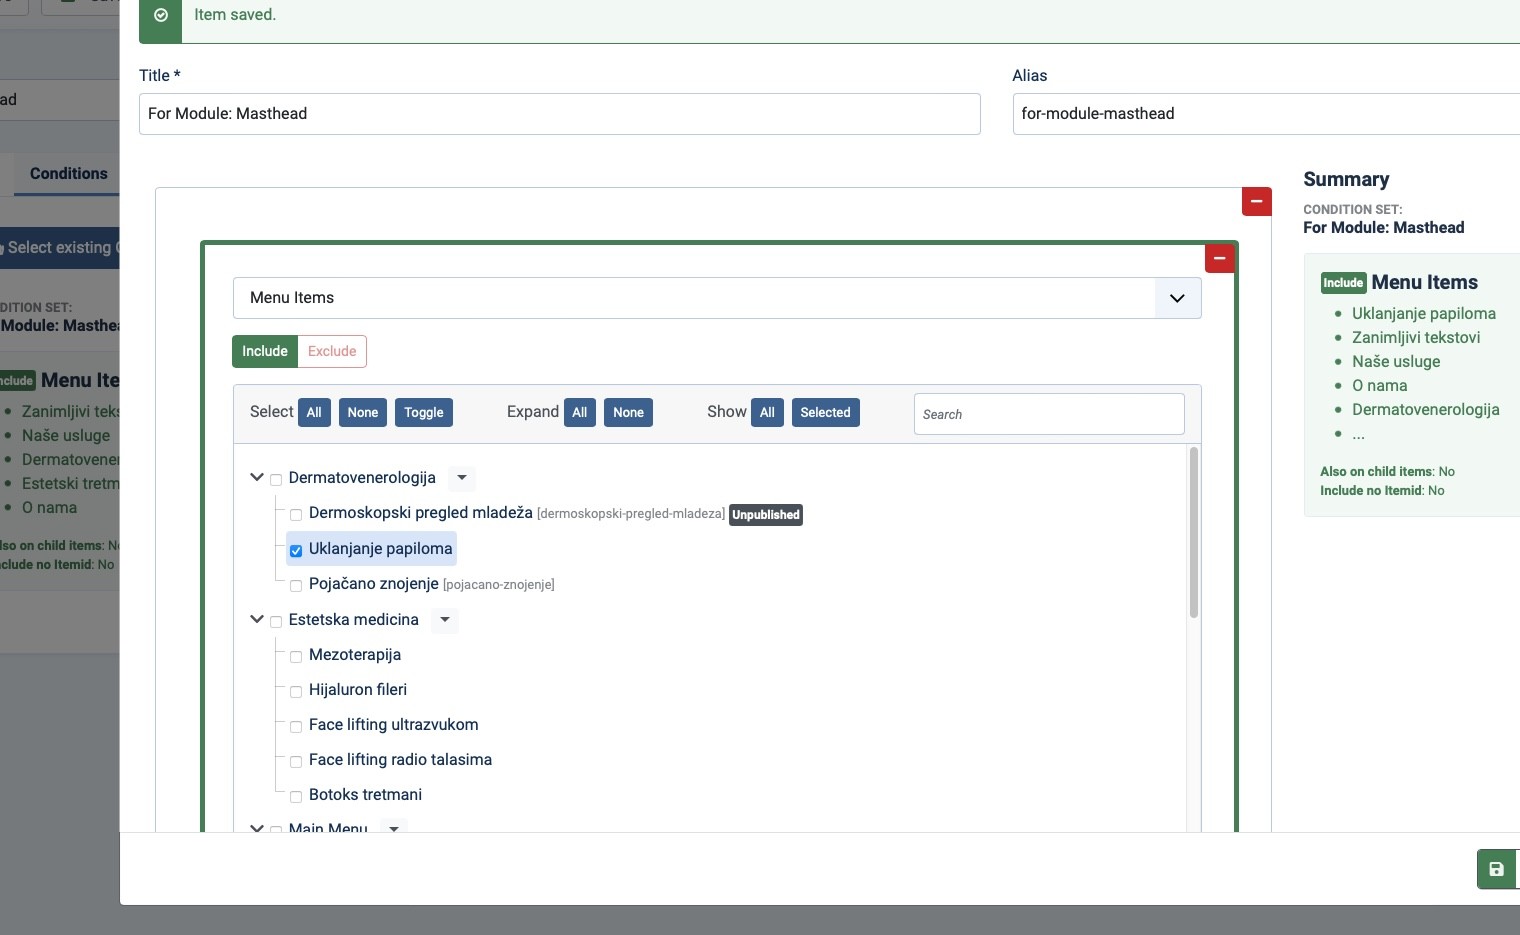Switch rule to Exclude
Image resolution: width=1520 pixels, height=935 pixels.
(332, 351)
